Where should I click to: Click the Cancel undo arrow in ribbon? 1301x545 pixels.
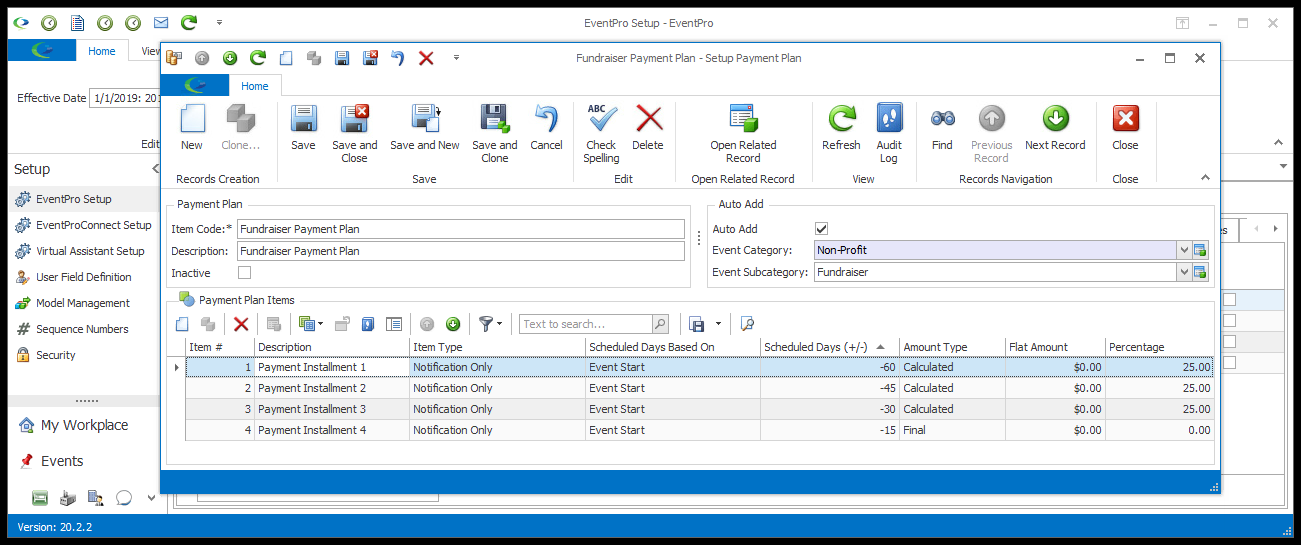click(x=546, y=128)
